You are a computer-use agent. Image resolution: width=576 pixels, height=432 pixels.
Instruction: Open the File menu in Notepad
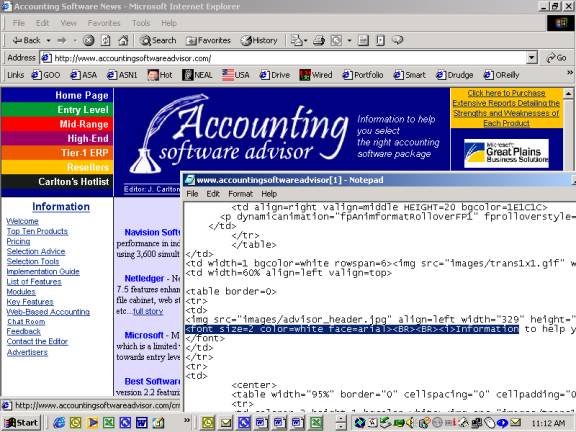(192, 194)
